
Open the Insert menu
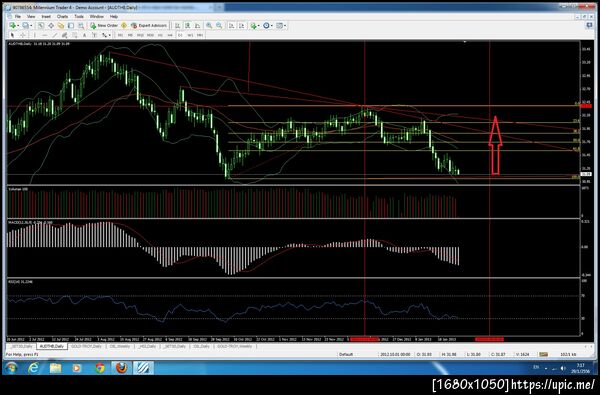pos(46,16)
